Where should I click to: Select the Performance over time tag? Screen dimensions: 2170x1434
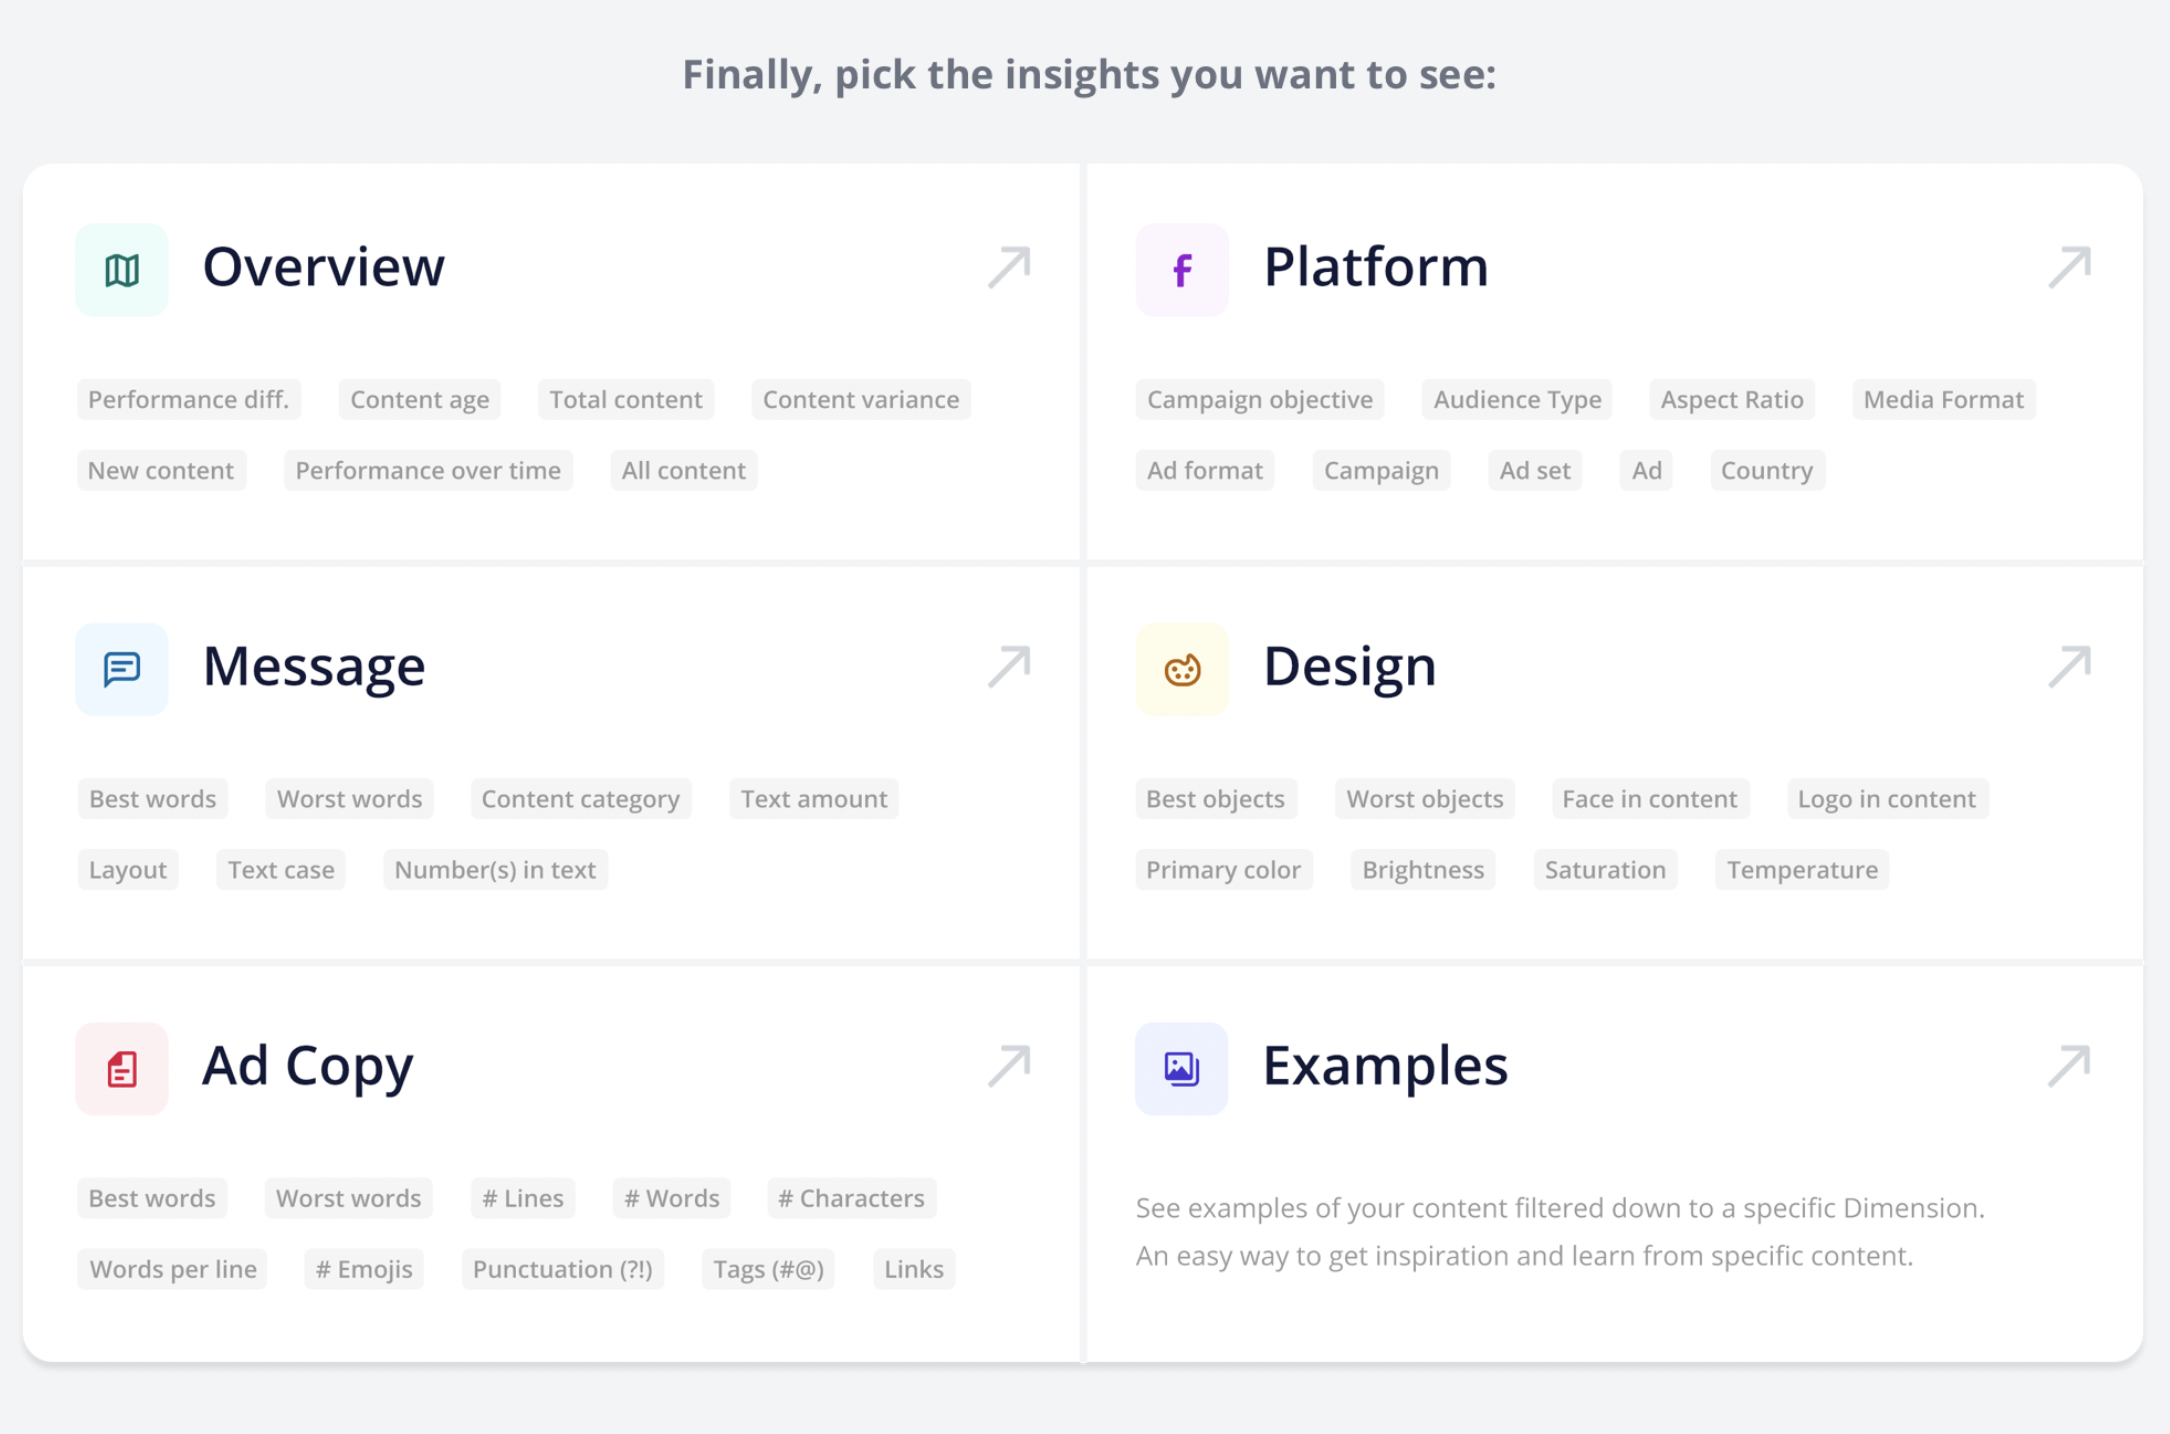pyautogui.click(x=428, y=470)
